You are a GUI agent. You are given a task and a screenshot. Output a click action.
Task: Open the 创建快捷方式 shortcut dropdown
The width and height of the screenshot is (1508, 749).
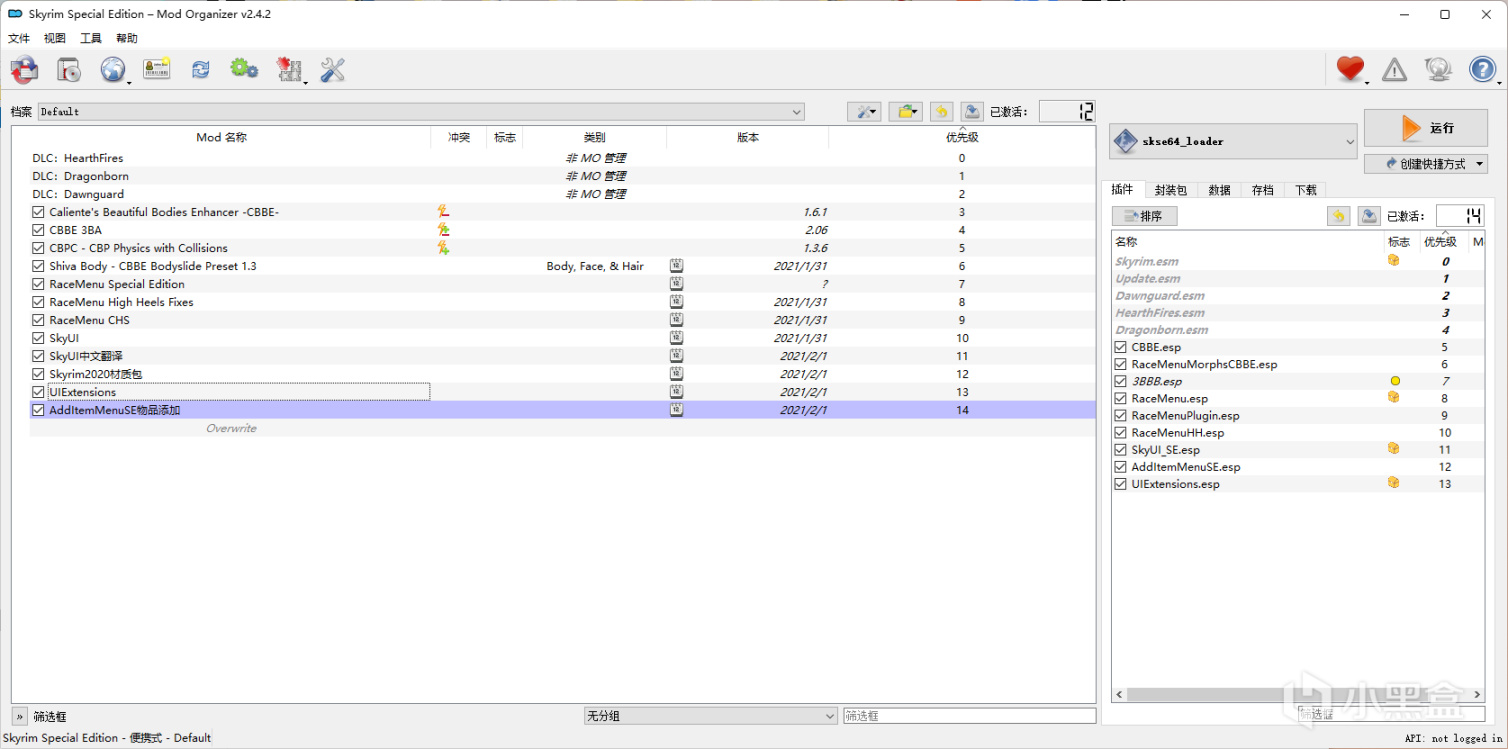pyautogui.click(x=1426, y=164)
